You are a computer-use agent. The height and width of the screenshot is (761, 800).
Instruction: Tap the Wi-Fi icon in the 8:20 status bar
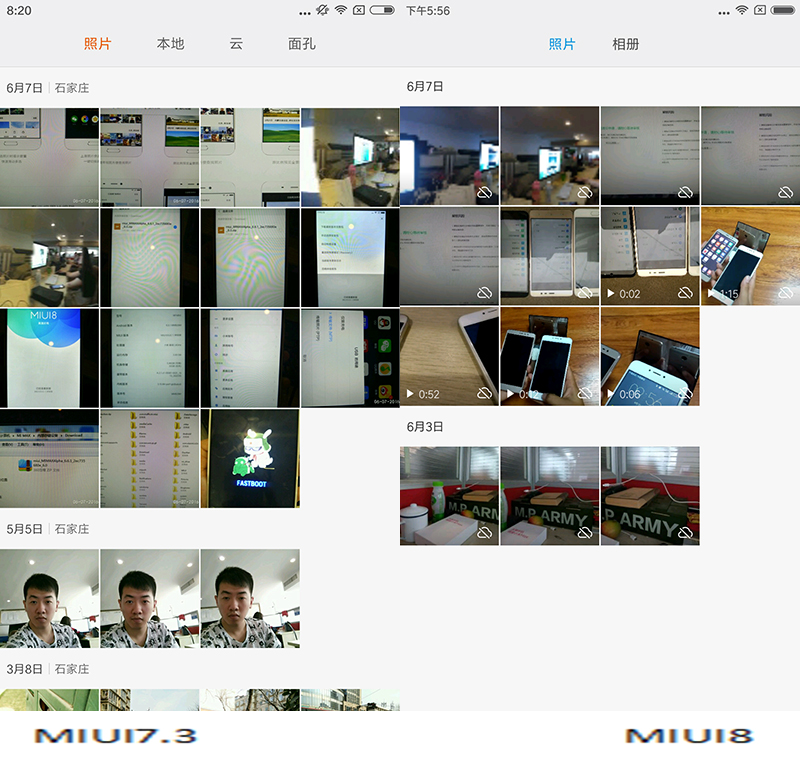click(341, 10)
